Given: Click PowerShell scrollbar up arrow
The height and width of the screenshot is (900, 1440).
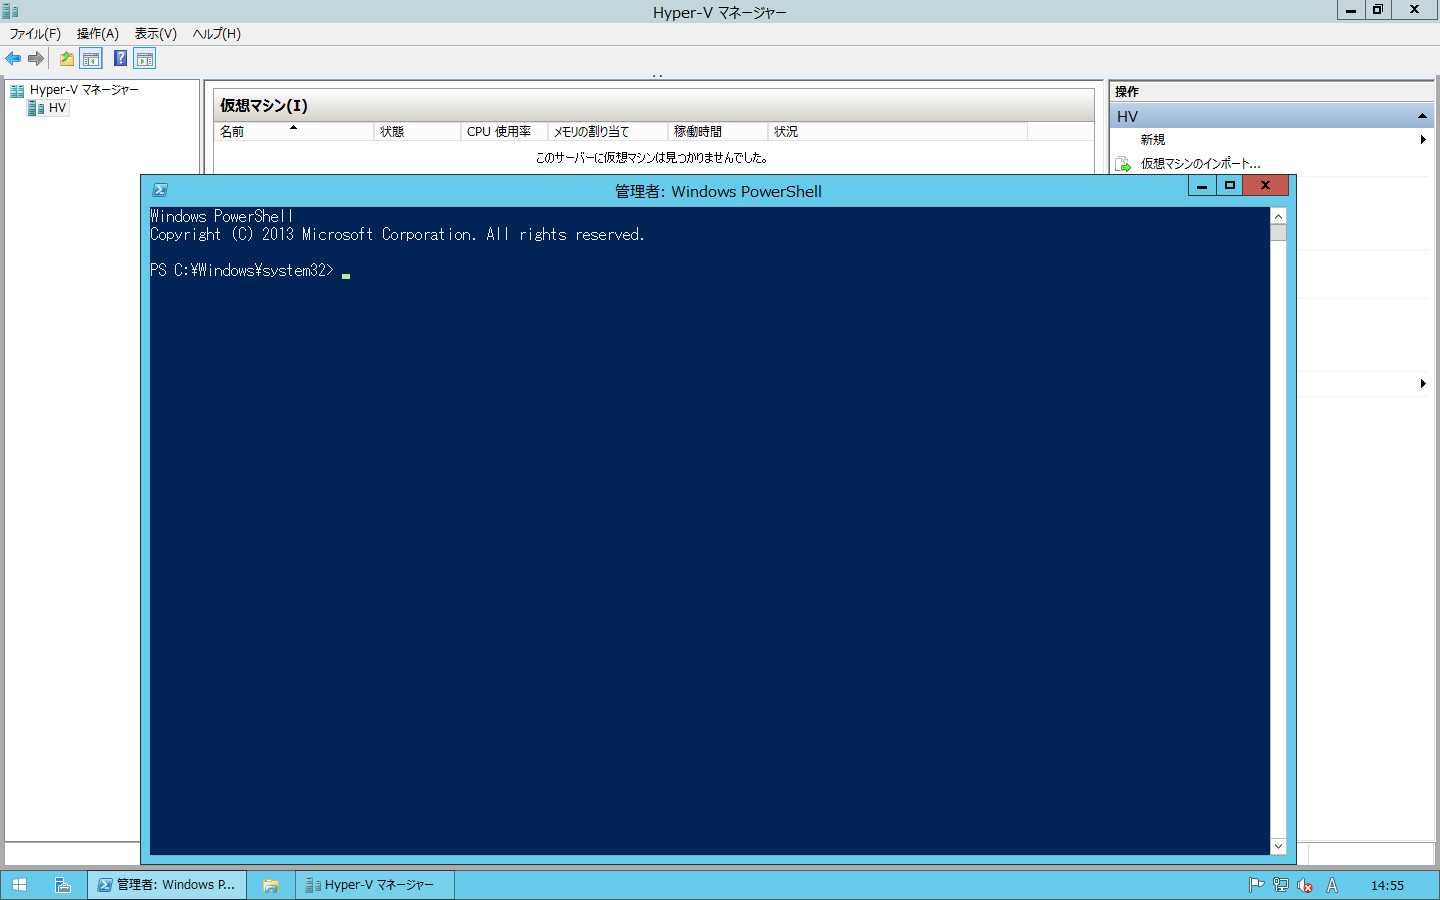Looking at the screenshot, I should (1278, 216).
